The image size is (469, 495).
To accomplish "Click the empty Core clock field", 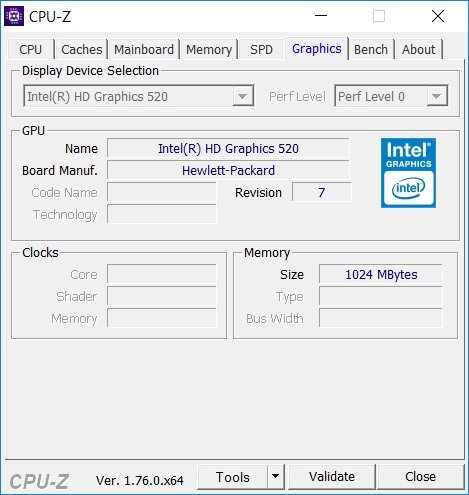I will click(162, 274).
